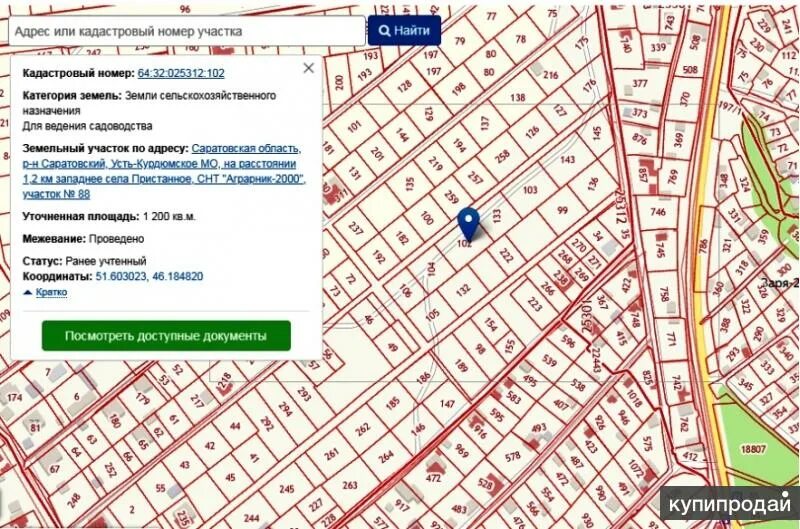
Task: Select parcel 539 on the map
Action: point(549,360)
